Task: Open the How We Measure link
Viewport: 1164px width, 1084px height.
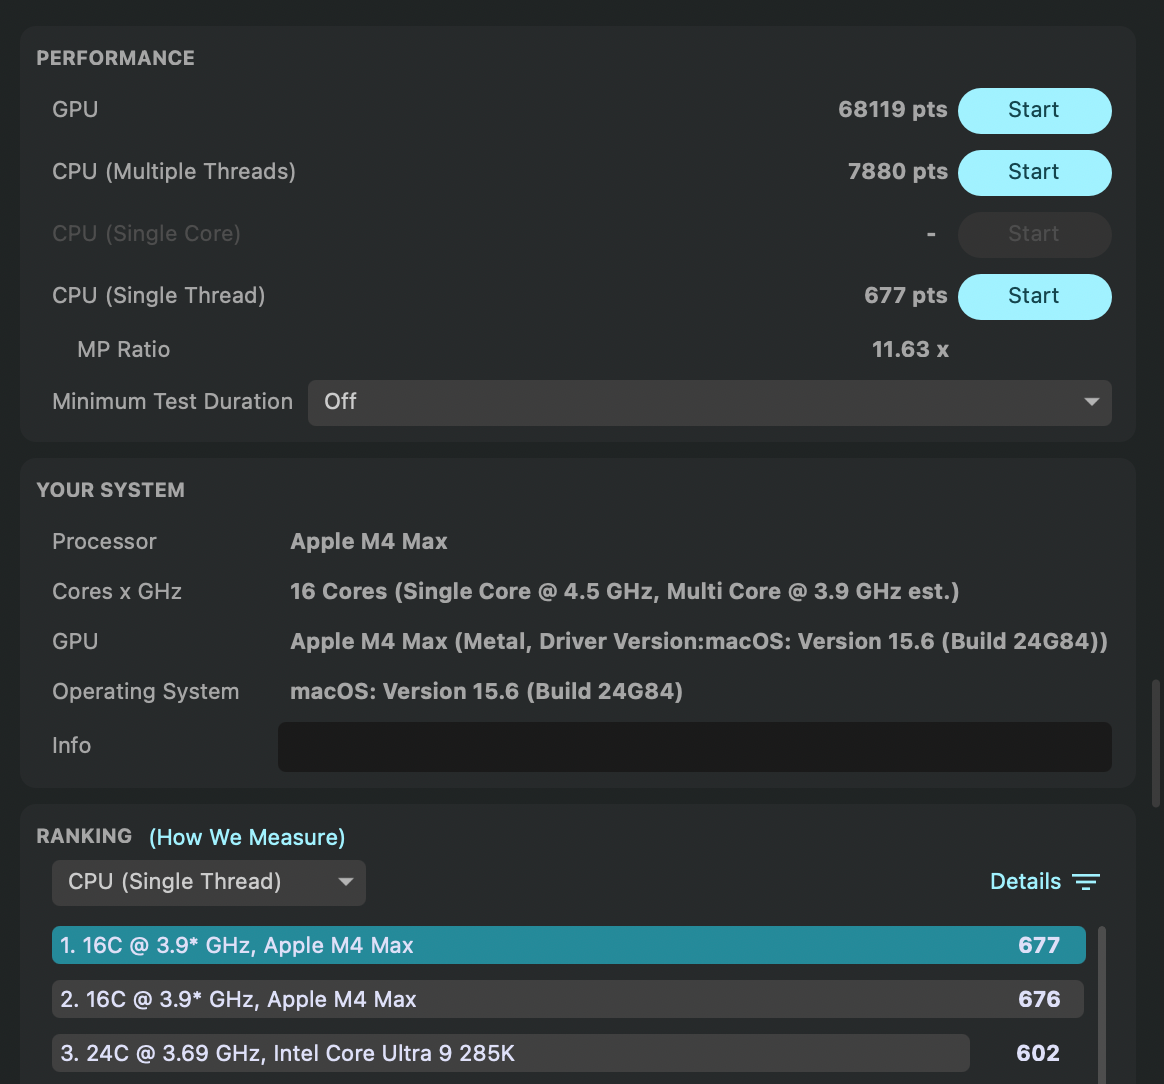Action: (x=247, y=838)
